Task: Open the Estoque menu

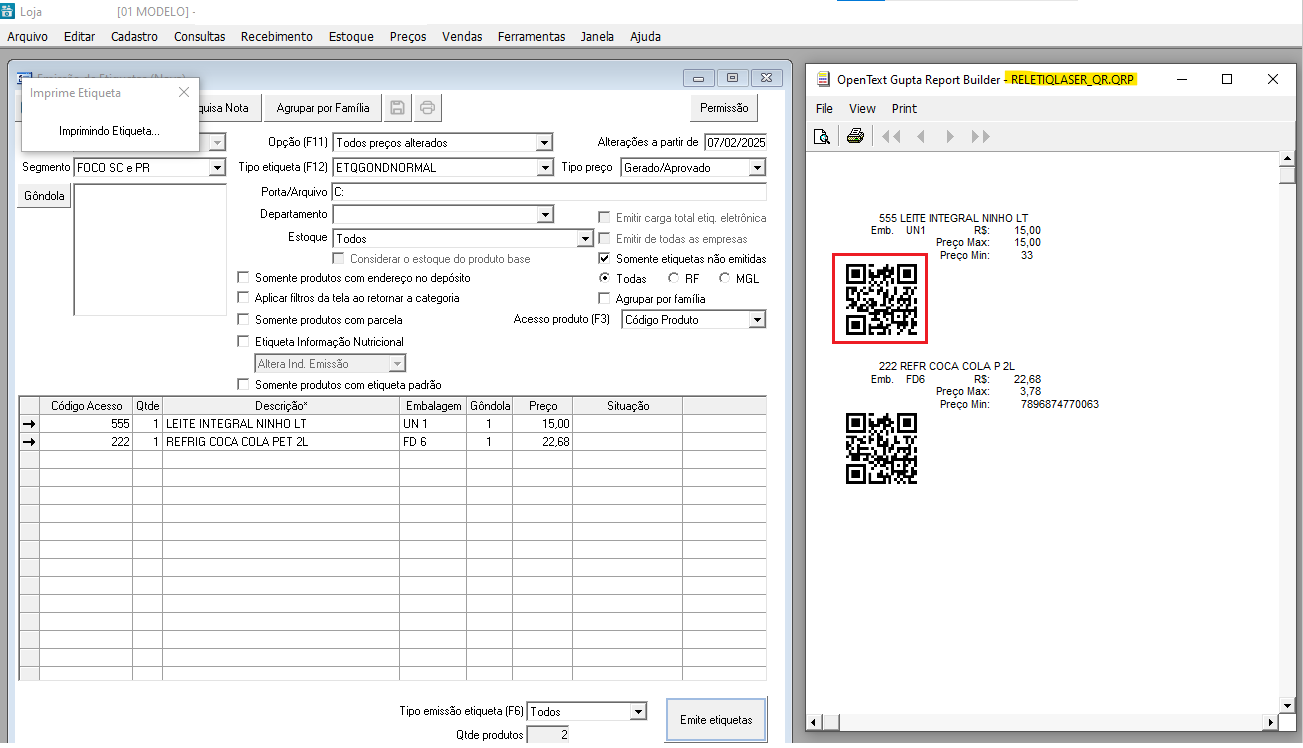Action: [350, 37]
